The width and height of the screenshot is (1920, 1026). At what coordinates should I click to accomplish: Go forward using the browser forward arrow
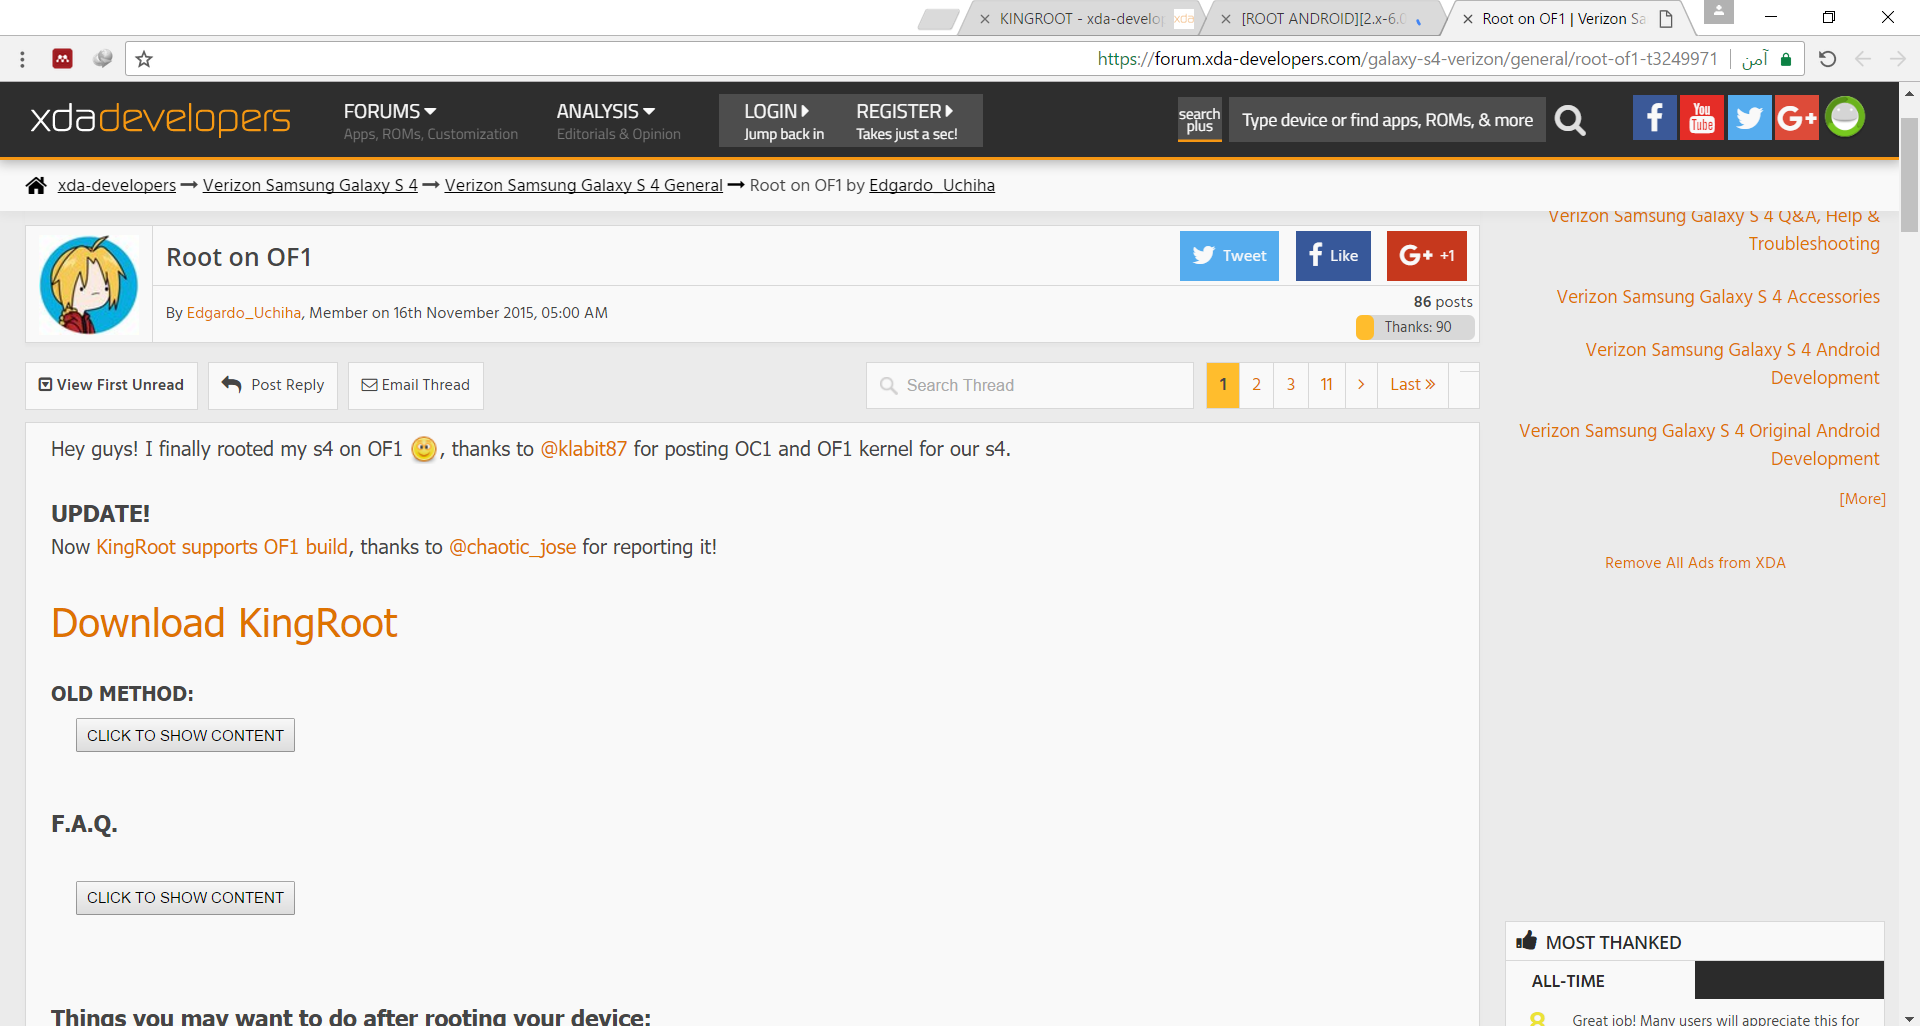[1897, 59]
